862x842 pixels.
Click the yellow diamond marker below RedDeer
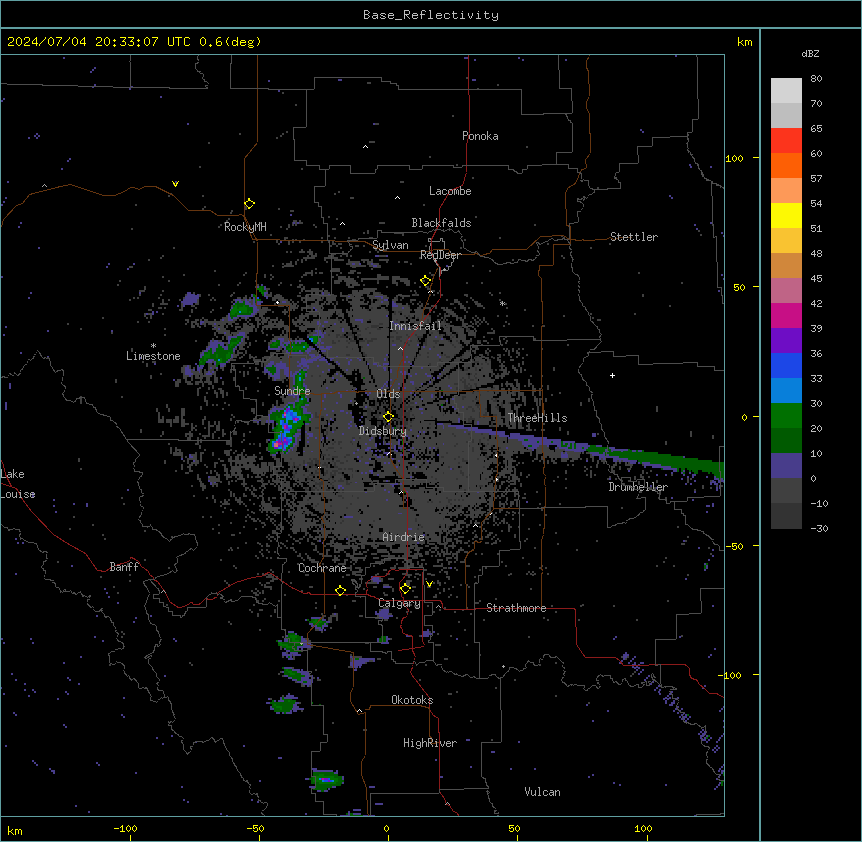(x=426, y=281)
